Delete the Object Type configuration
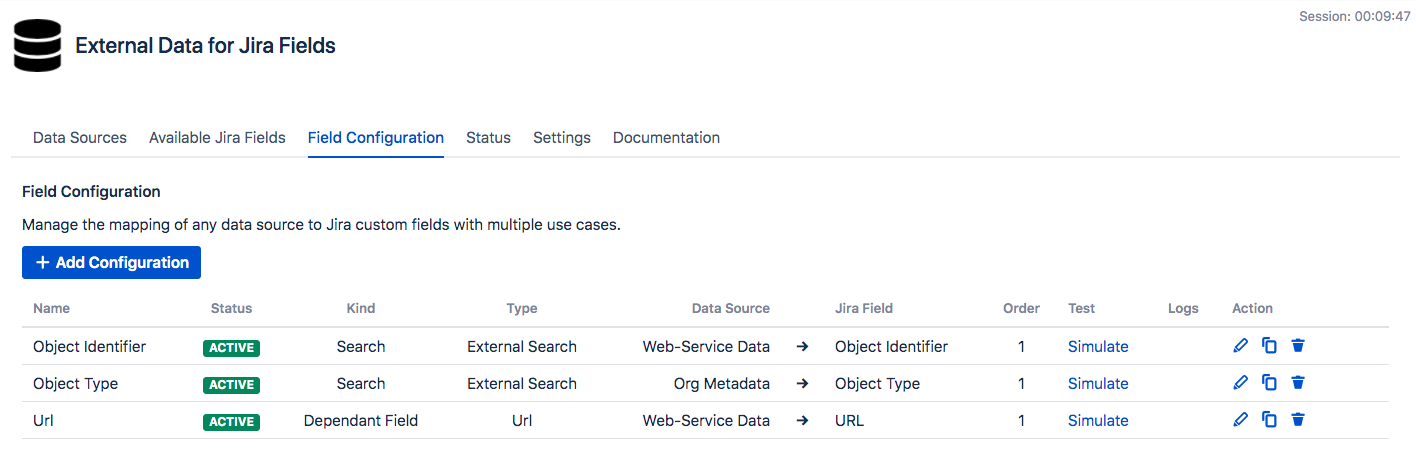Viewport: 1416px width, 469px height. [1298, 383]
